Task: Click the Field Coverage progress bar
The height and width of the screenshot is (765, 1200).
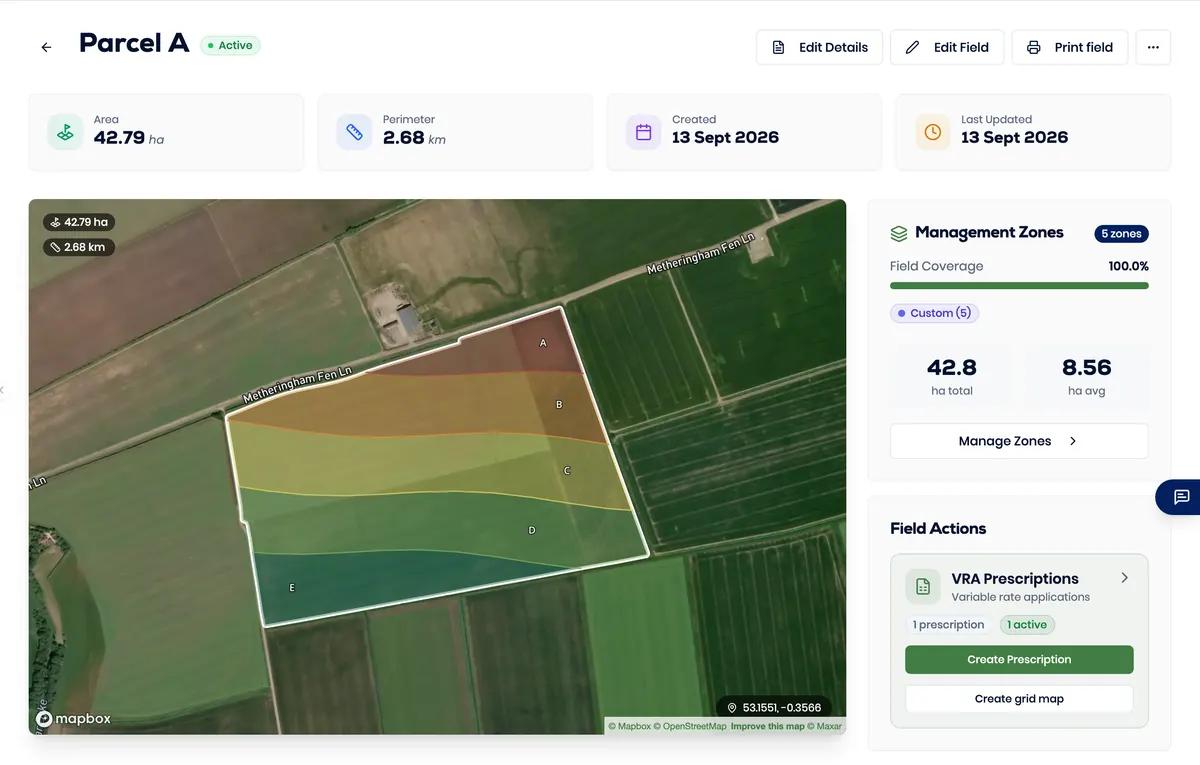Action: tap(1019, 286)
